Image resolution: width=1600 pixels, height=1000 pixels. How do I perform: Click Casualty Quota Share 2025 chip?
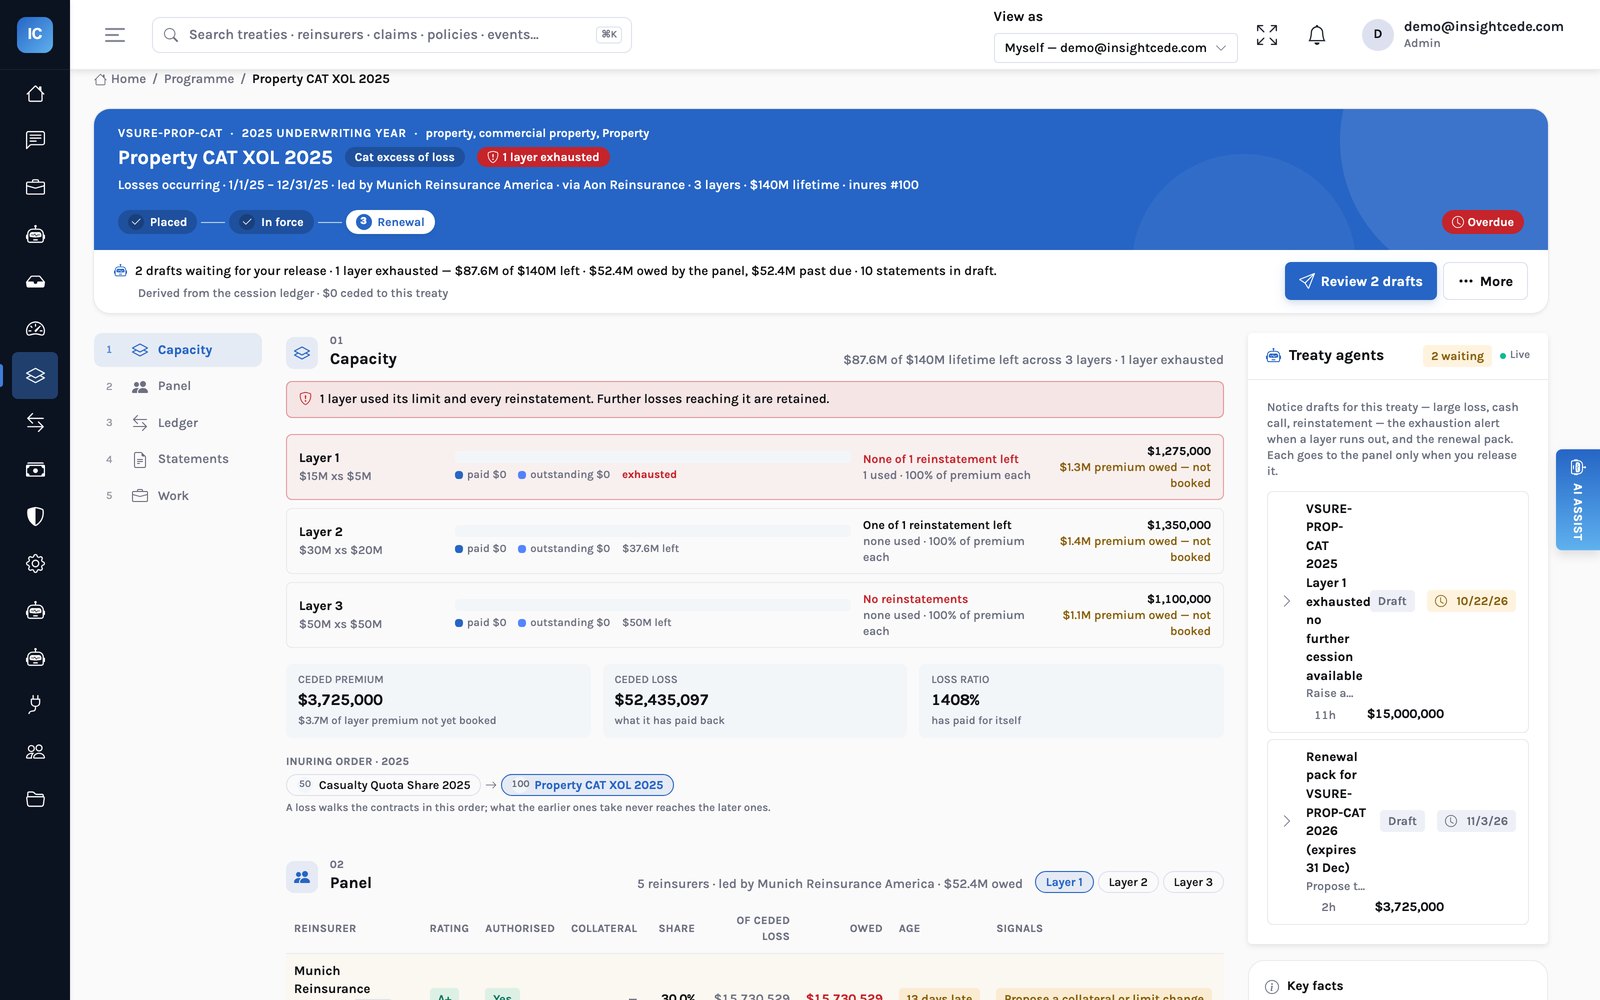click(x=383, y=785)
